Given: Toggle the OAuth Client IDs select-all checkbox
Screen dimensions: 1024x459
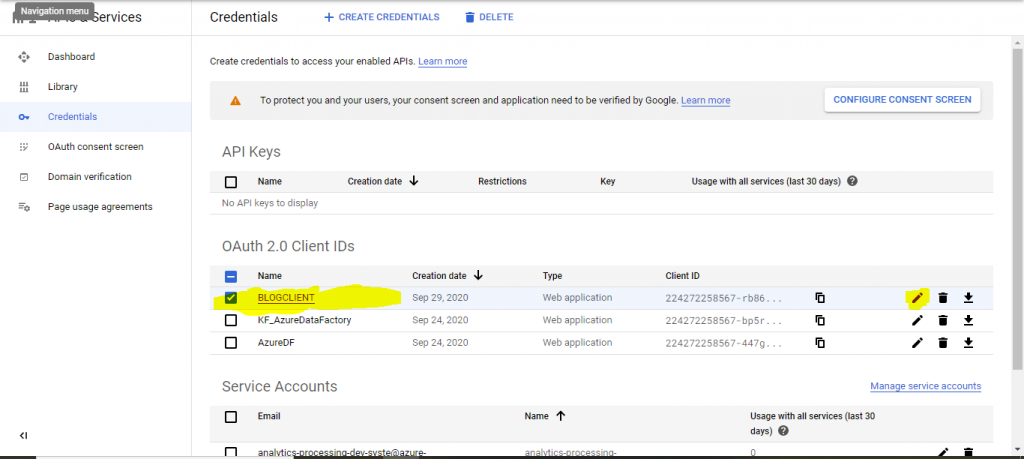Looking at the screenshot, I should click(231, 276).
